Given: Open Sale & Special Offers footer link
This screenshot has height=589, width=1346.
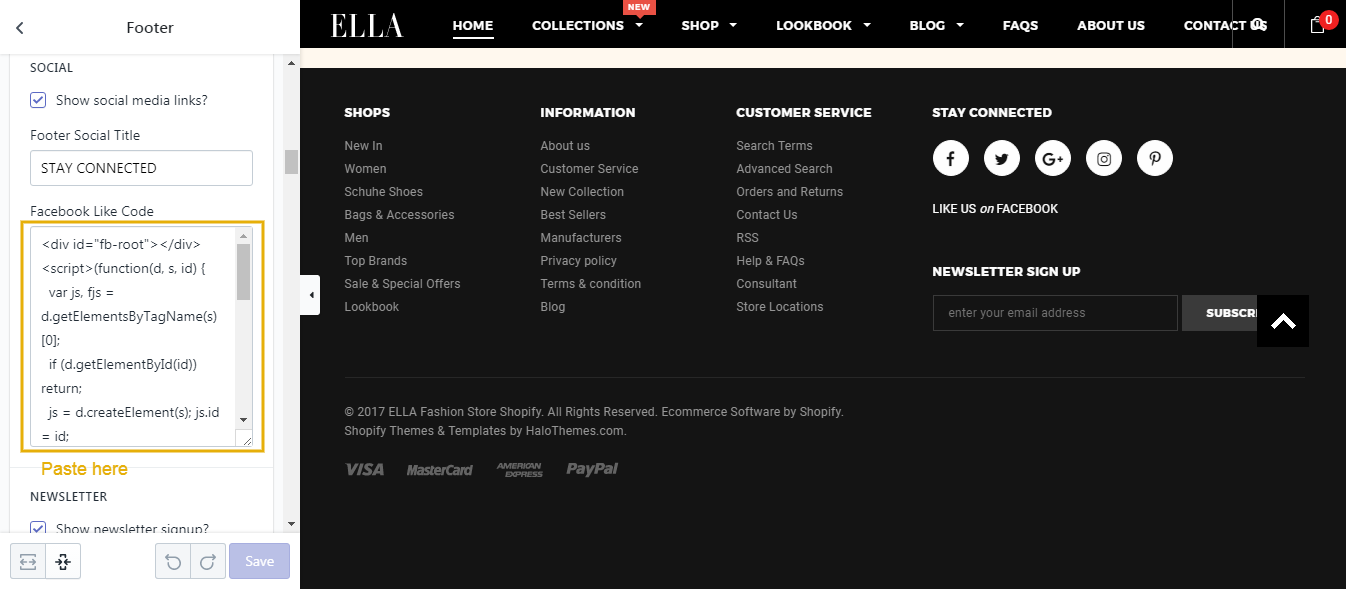Looking at the screenshot, I should (x=402, y=284).
